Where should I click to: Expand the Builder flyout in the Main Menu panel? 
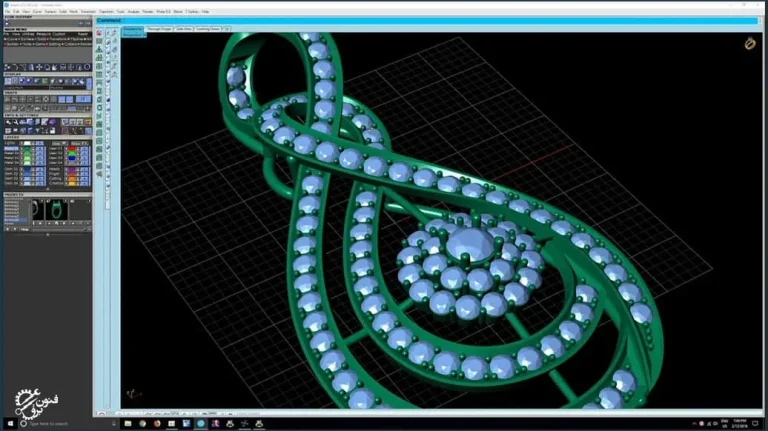click(x=12, y=44)
